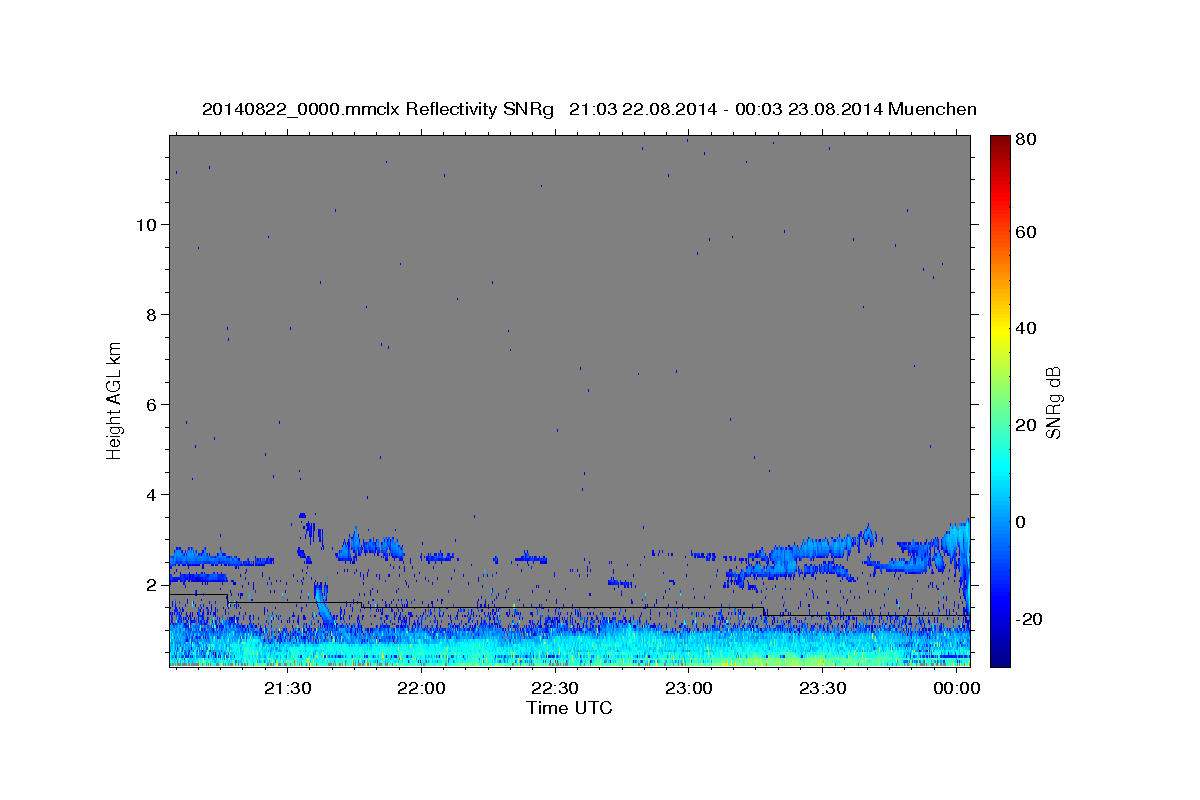The image size is (1200, 800).
Task: Click the colorbar value 60
Action: (1025, 232)
